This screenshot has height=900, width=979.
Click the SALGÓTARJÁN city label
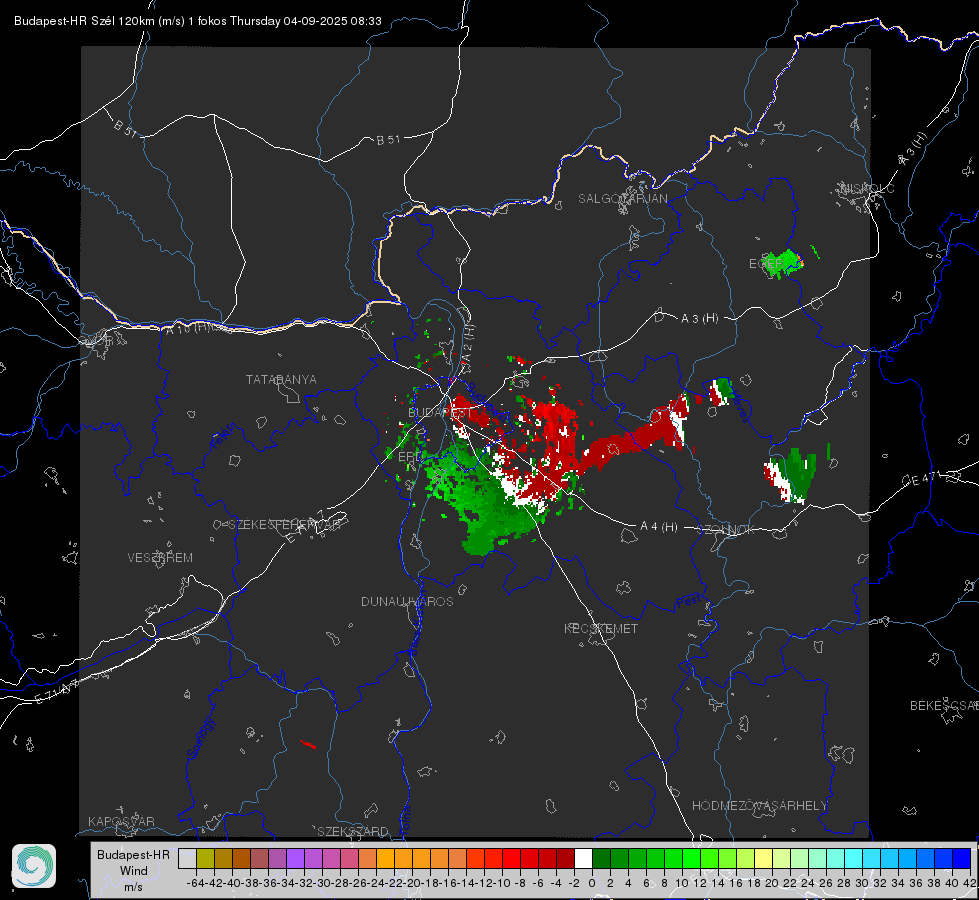point(622,199)
